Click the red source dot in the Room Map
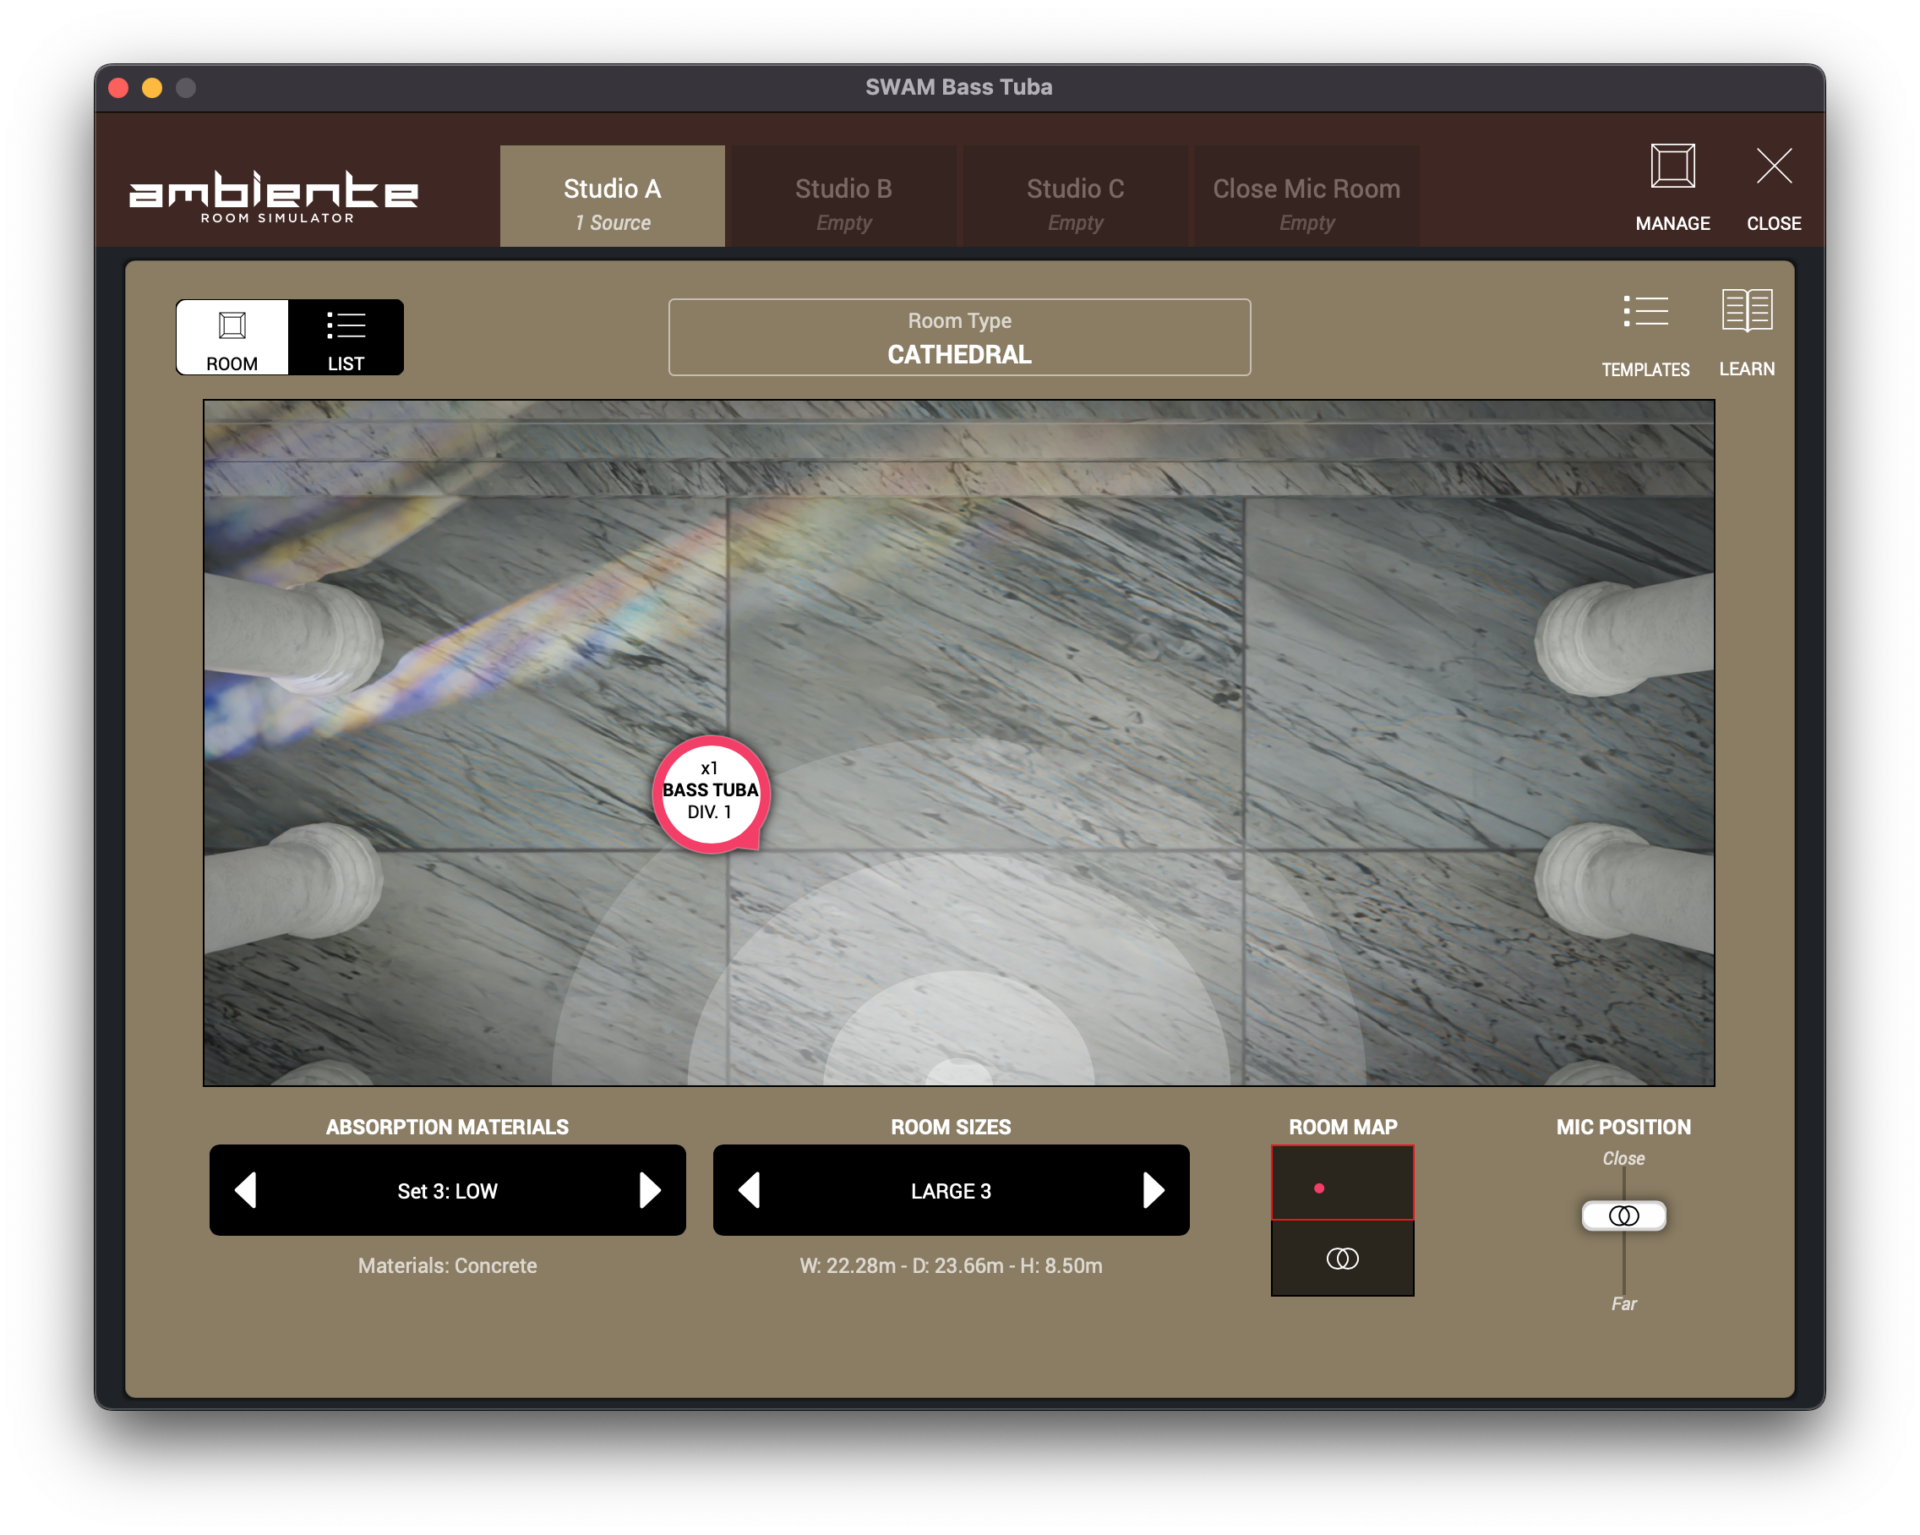1920x1535 pixels. click(1321, 1189)
